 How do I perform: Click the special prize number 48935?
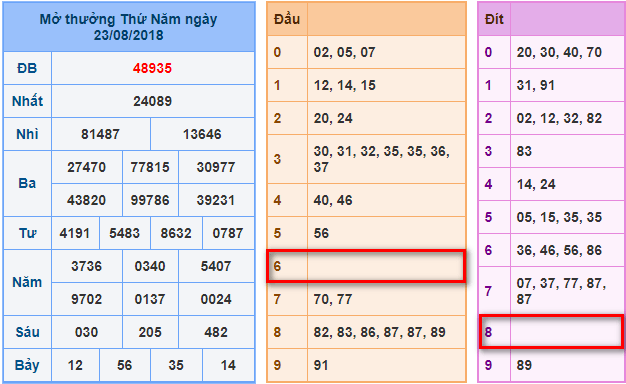click(x=152, y=68)
